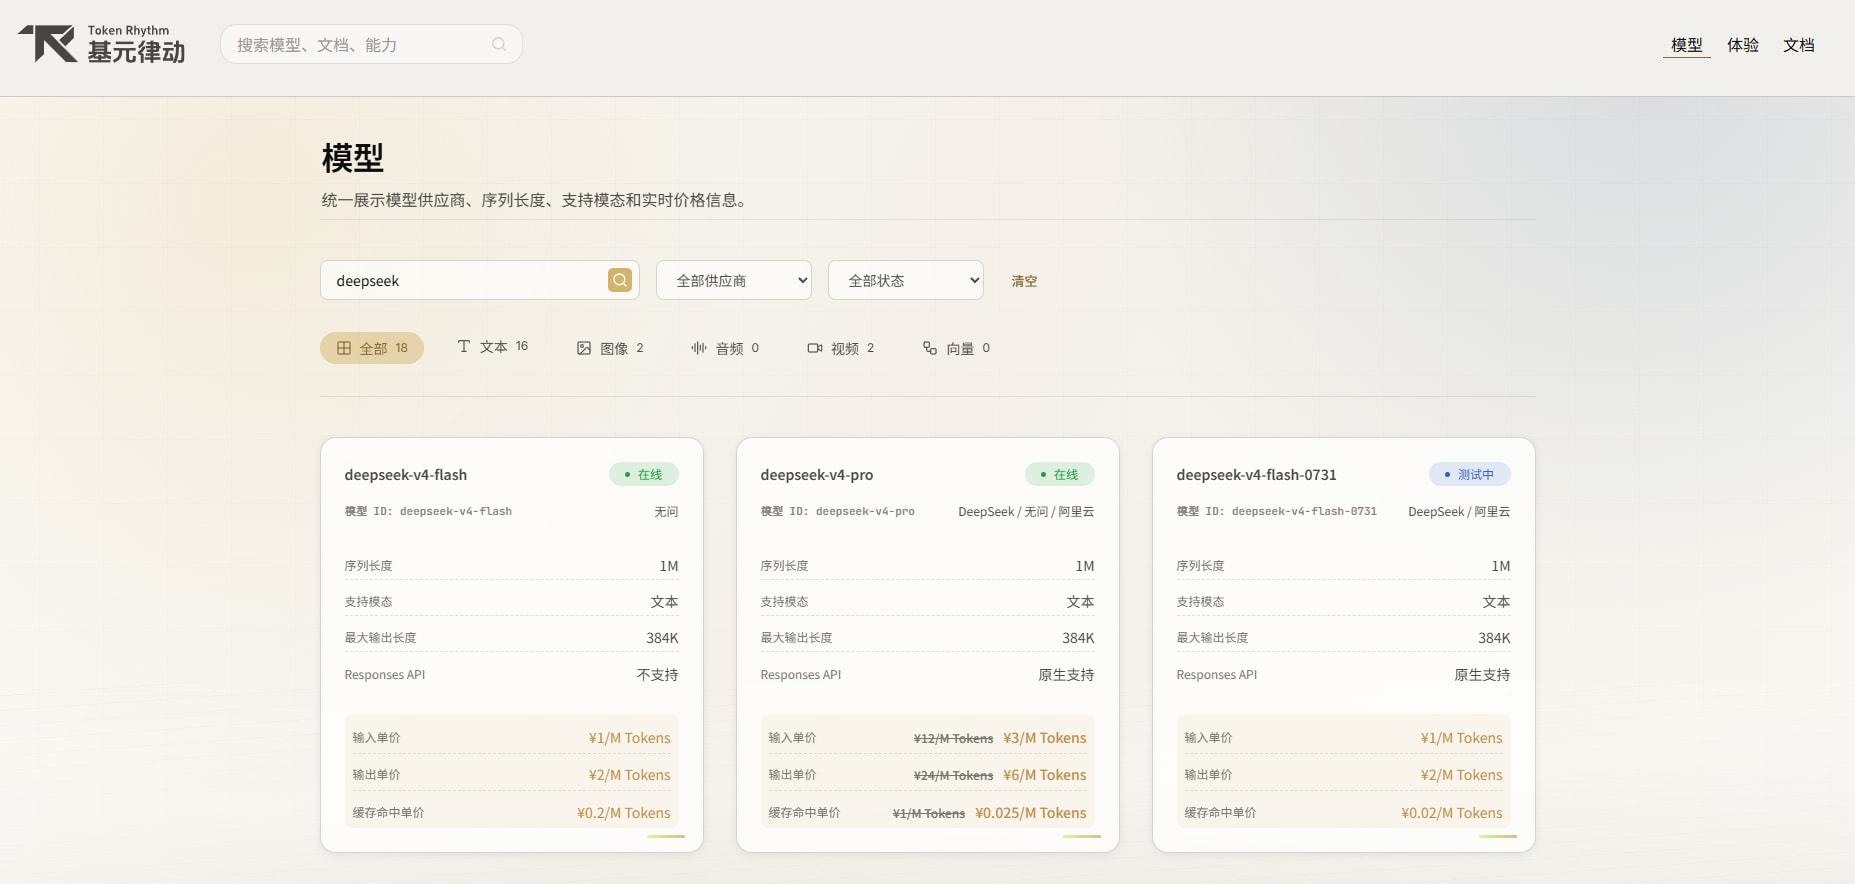
Task: Open the 体验 navigation tab
Action: coord(1743,45)
